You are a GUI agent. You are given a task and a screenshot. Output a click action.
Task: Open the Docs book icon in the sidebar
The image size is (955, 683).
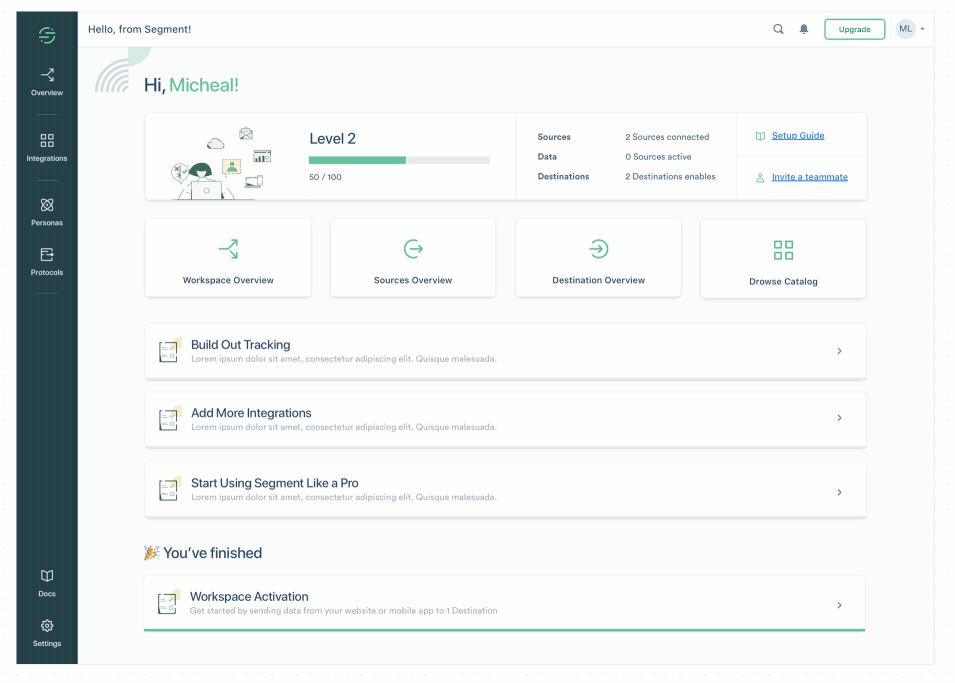pyautogui.click(x=47, y=576)
